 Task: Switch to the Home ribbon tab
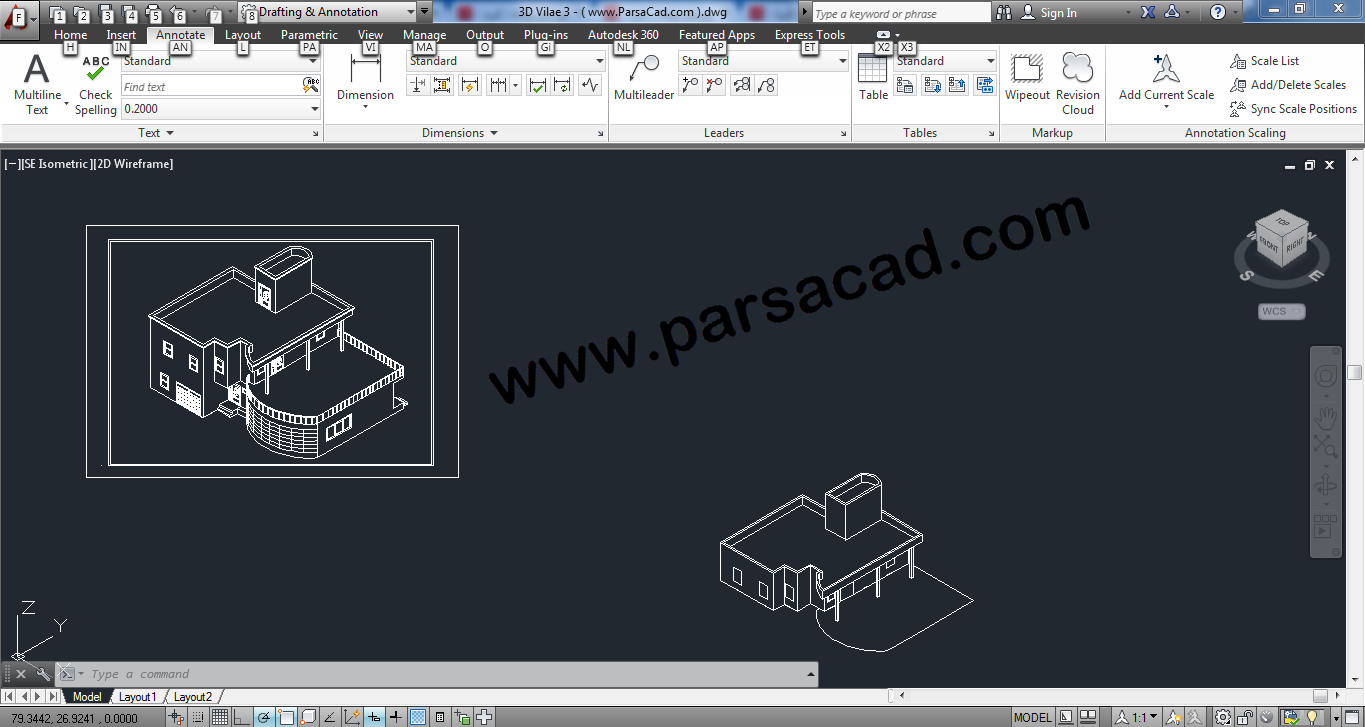tap(71, 35)
